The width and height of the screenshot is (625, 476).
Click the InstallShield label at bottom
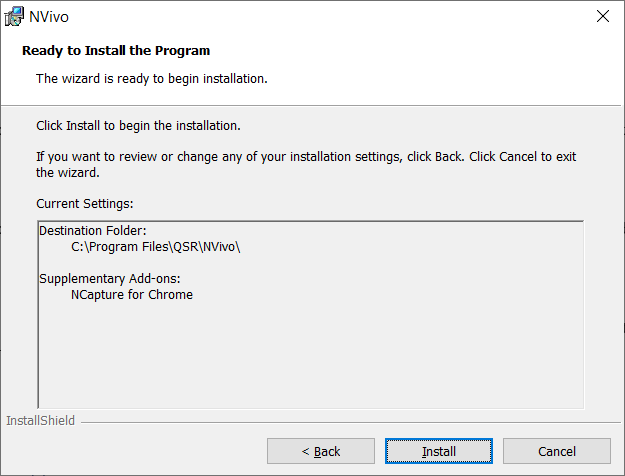tap(40, 421)
